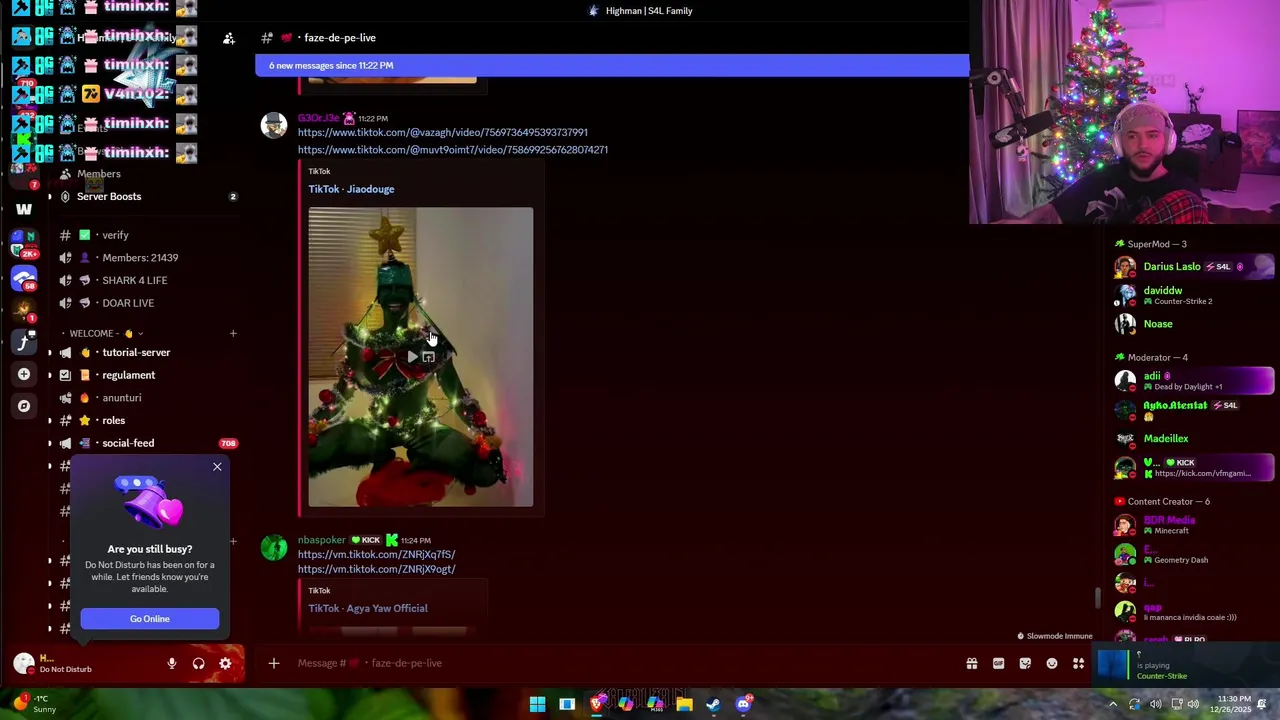Open the 'W' server icon in server list
Image resolution: width=1280 pixels, height=720 pixels.
pyautogui.click(x=24, y=210)
